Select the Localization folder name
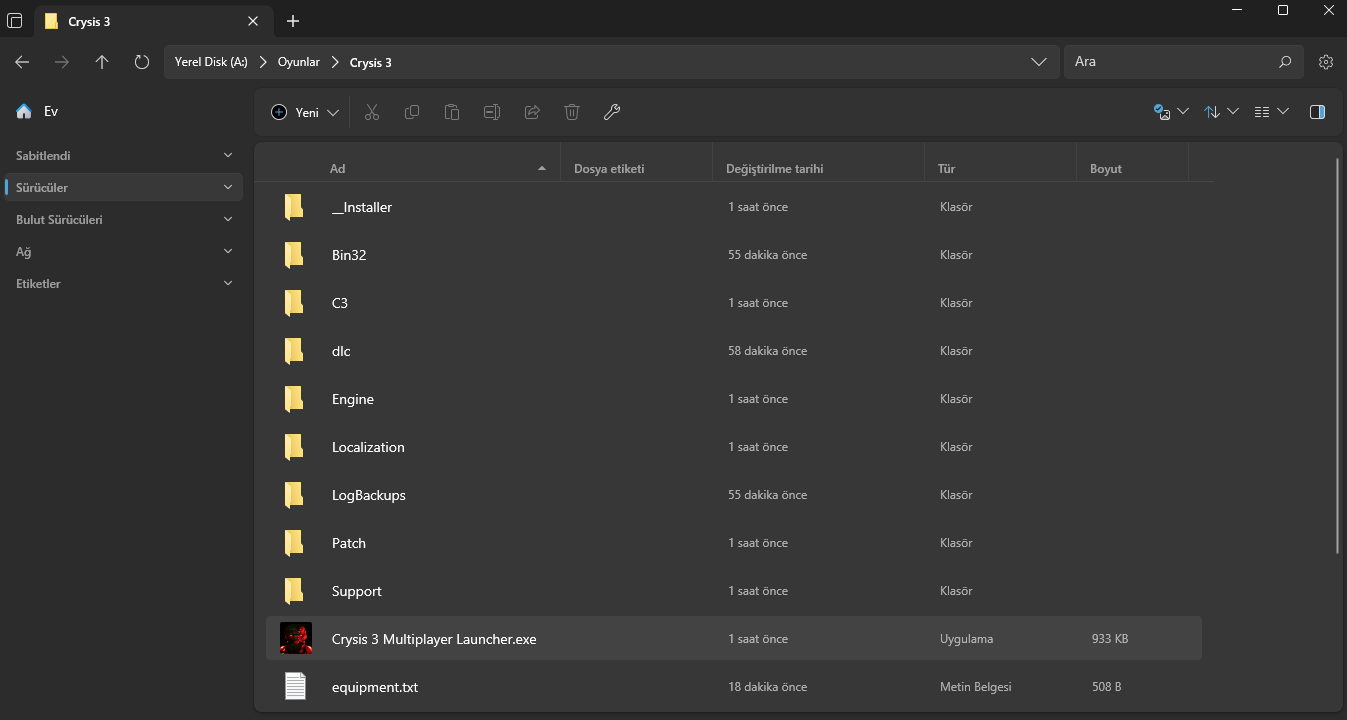This screenshot has width=1347, height=720. click(x=368, y=447)
